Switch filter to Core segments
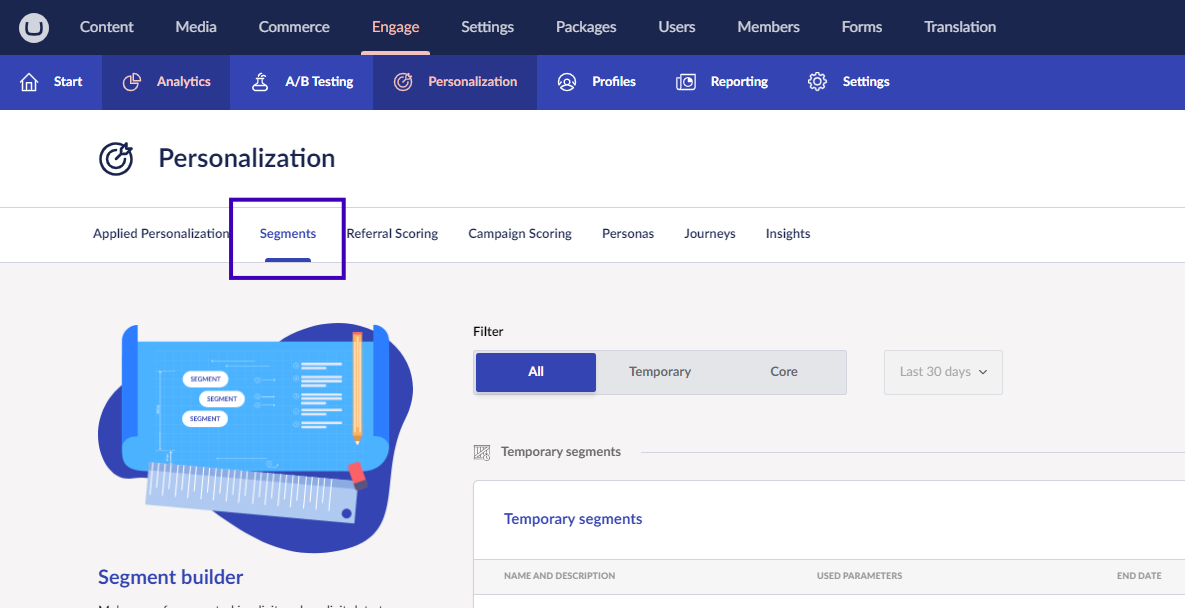The height and width of the screenshot is (608, 1185). [x=784, y=372]
